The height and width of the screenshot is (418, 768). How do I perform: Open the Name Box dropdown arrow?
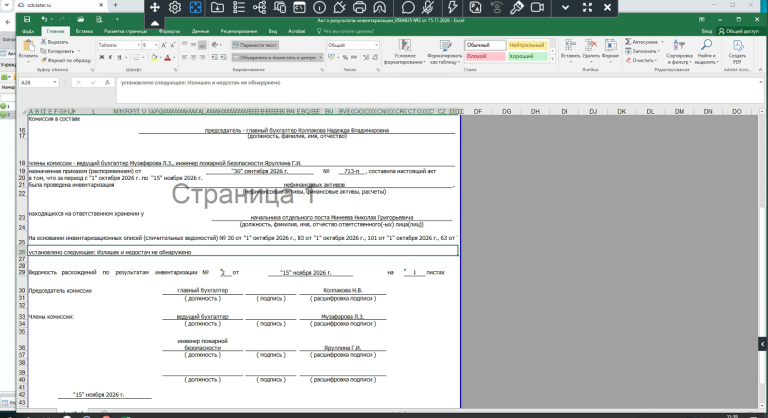point(54,82)
